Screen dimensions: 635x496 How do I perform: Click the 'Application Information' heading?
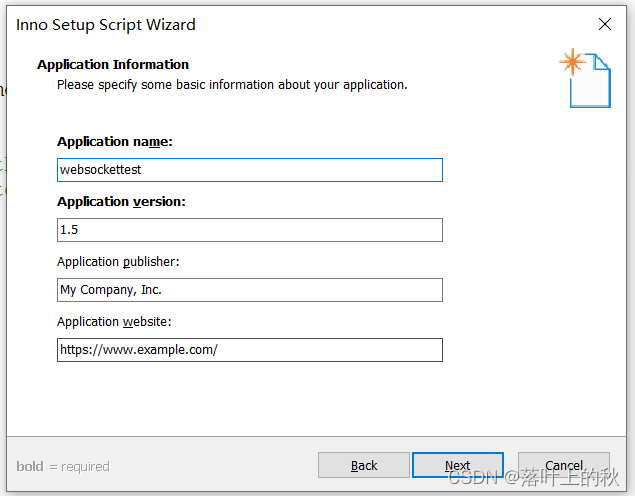(113, 65)
